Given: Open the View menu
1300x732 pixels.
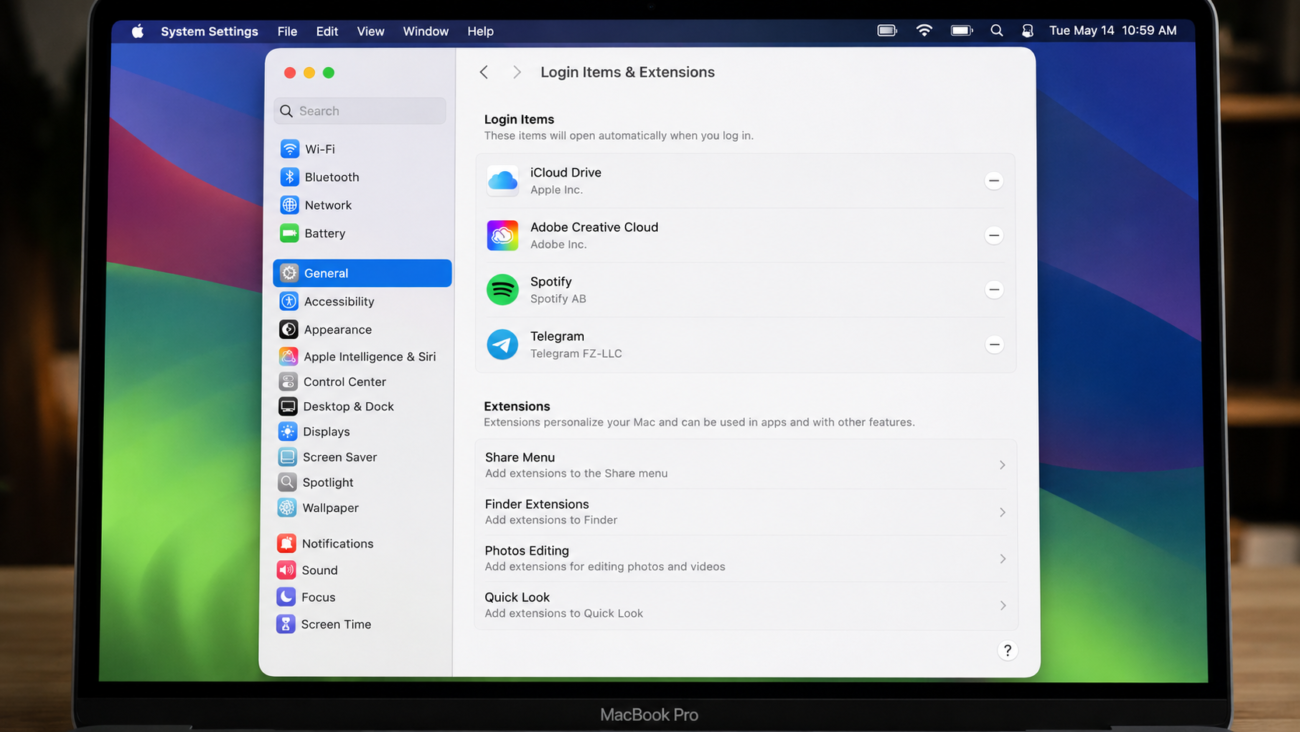Looking at the screenshot, I should [370, 31].
